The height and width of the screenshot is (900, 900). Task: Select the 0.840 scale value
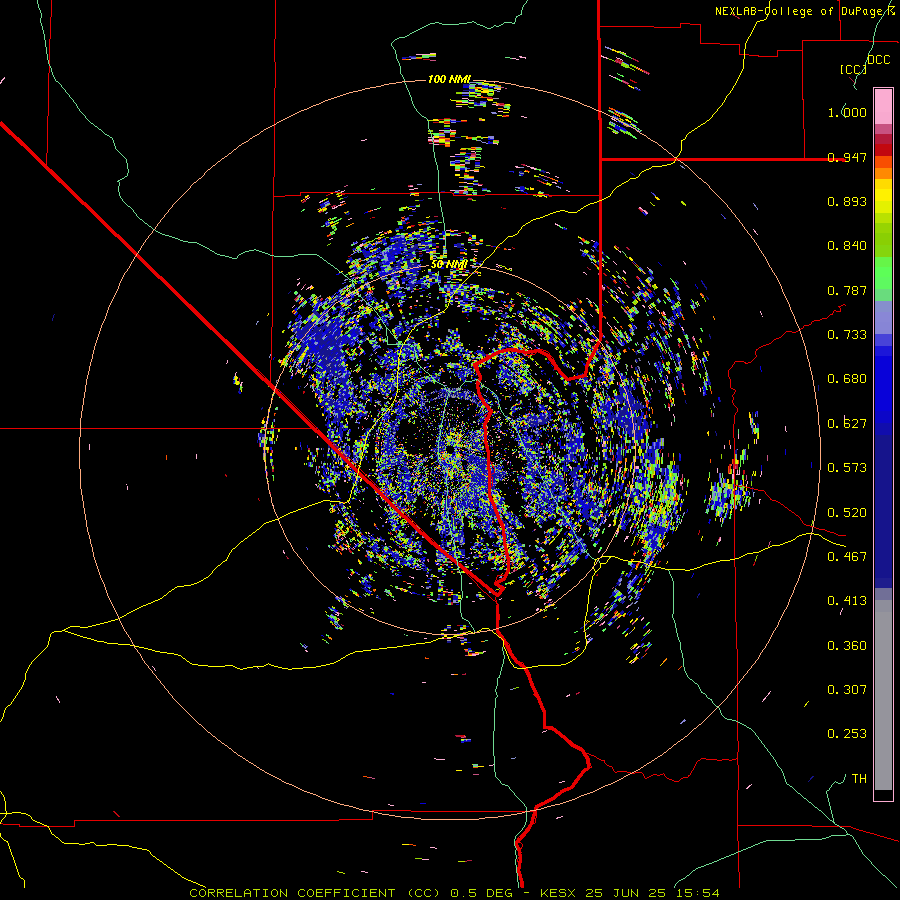coord(847,246)
